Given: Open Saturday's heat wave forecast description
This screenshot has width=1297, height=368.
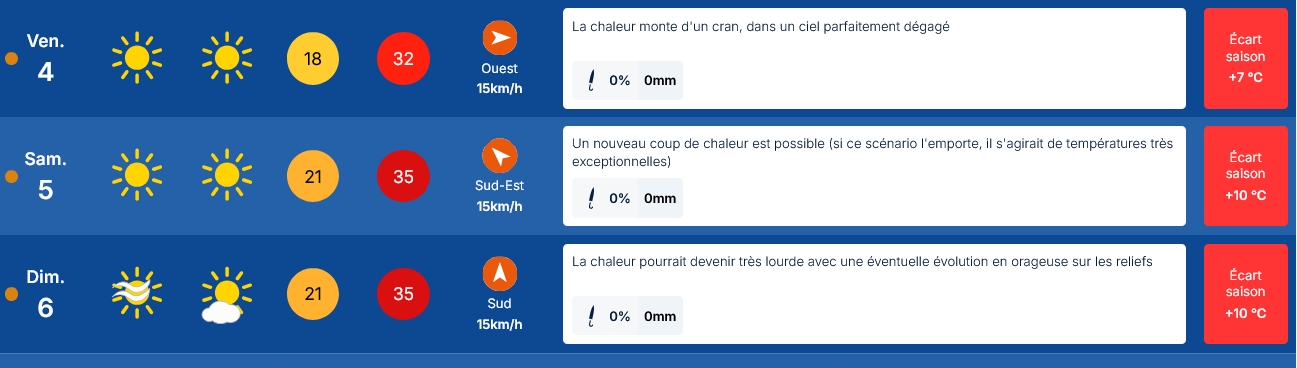Looking at the screenshot, I should click(872, 152).
